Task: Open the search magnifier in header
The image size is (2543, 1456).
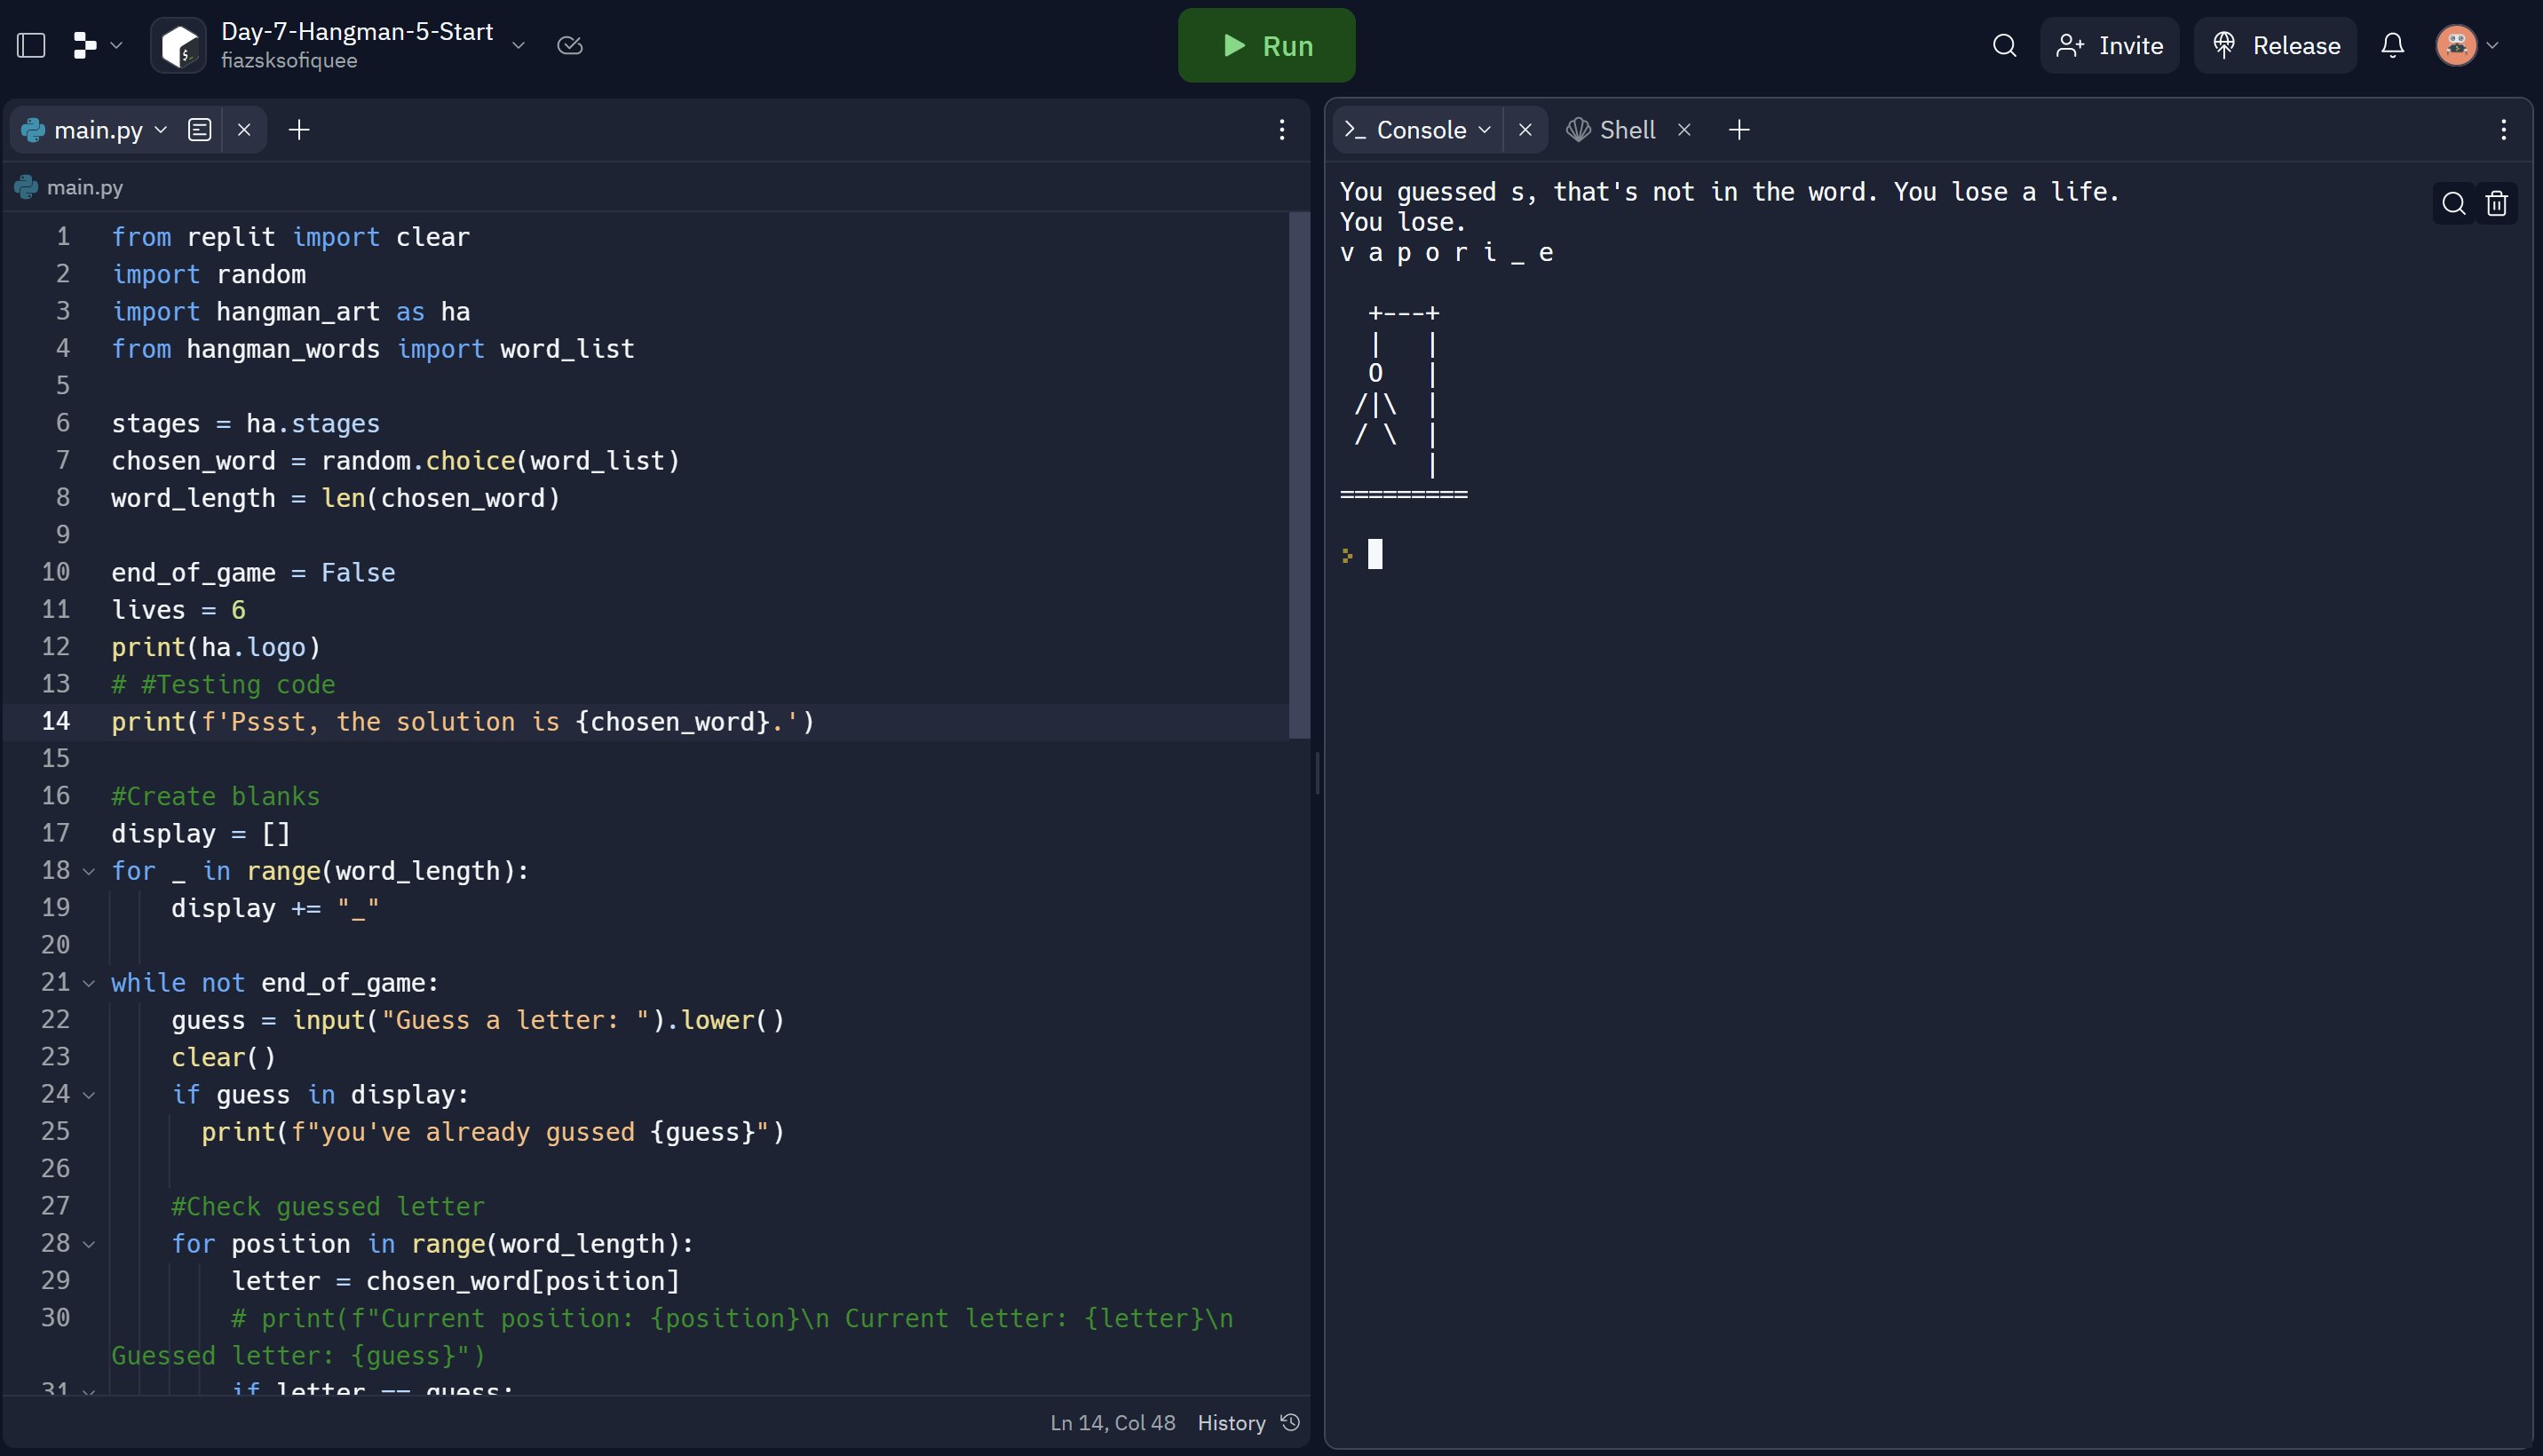Action: coord(2004,46)
